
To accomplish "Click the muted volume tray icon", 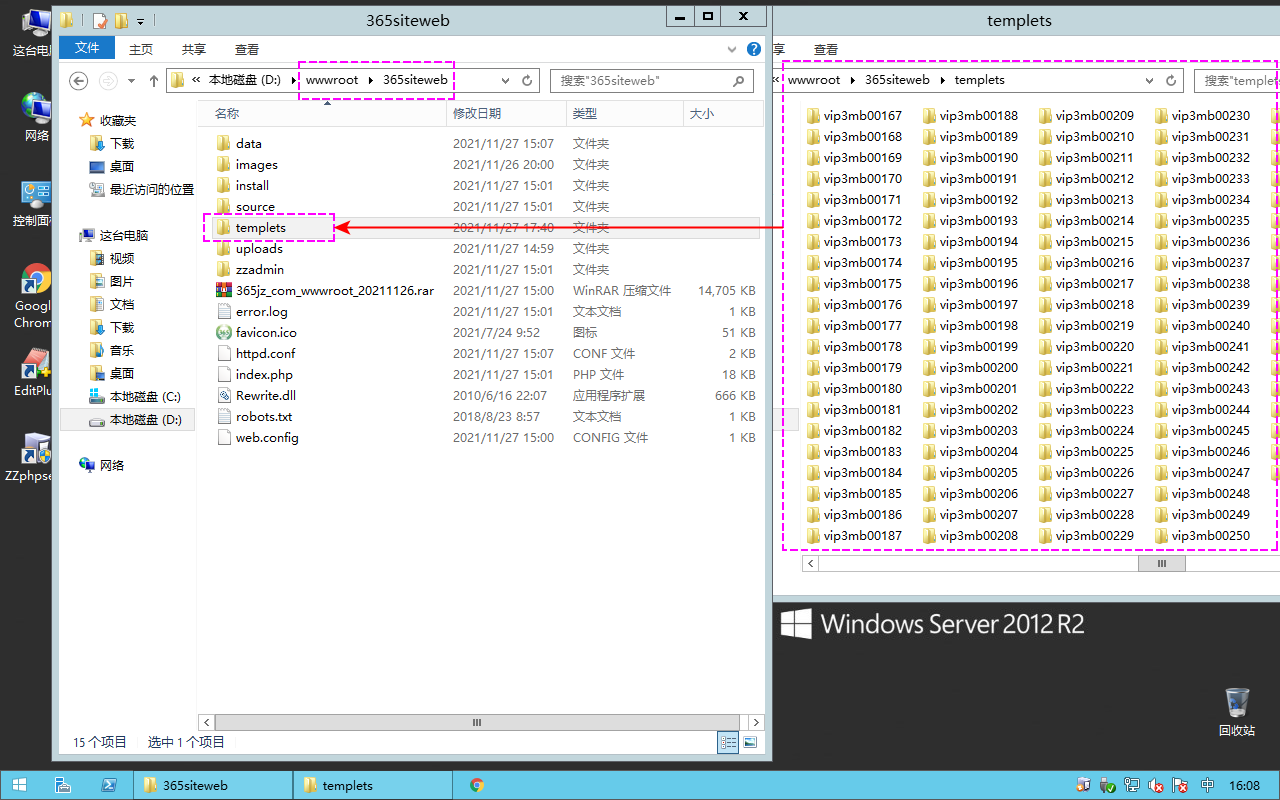I will (1156, 786).
